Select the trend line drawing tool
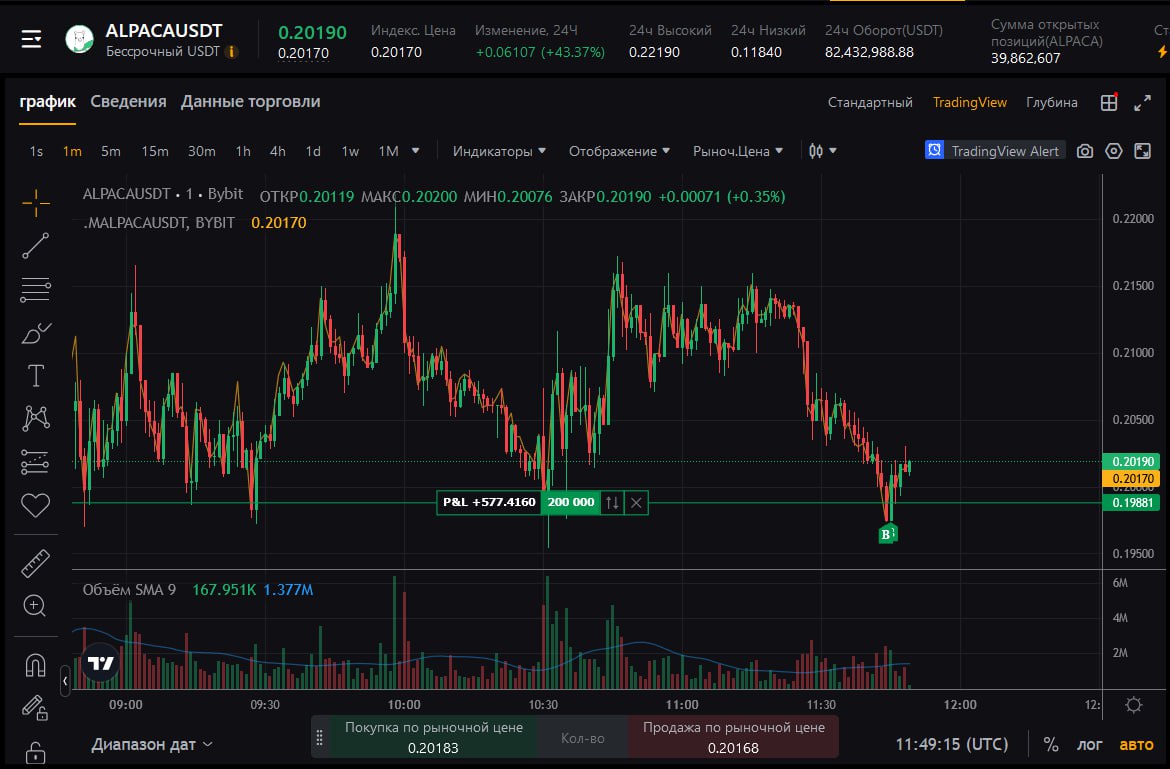 (x=35, y=246)
